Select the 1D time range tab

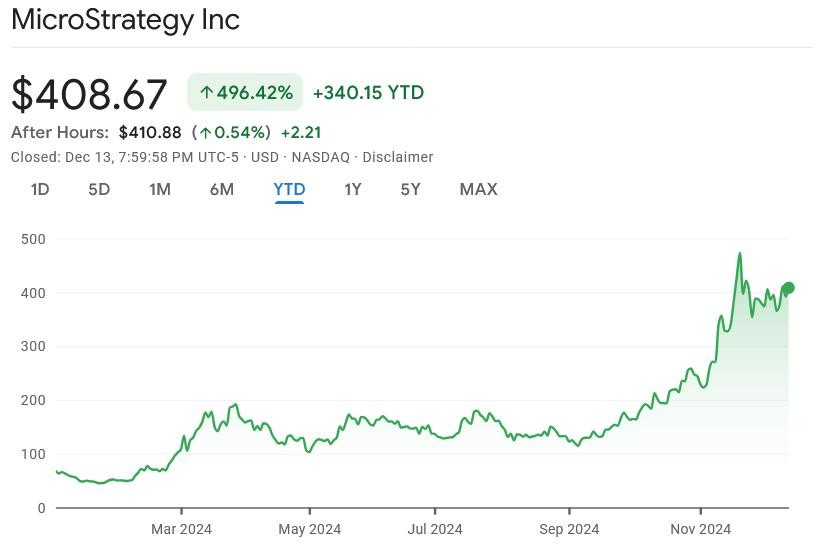pos(40,189)
